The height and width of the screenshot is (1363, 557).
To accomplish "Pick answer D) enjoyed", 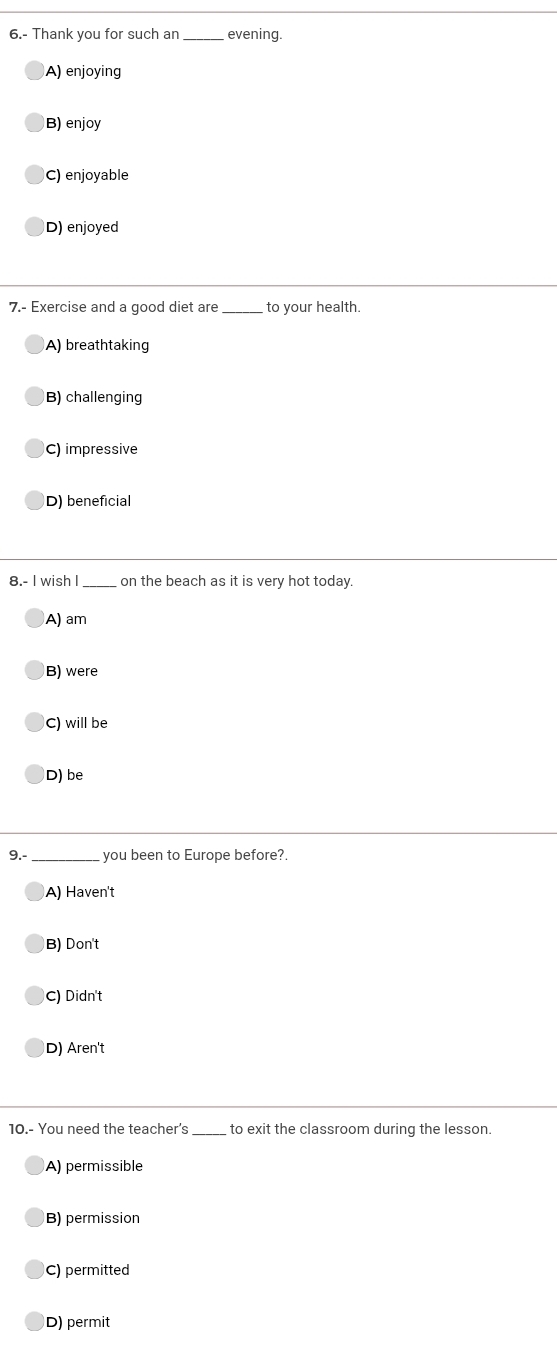I will [35, 227].
